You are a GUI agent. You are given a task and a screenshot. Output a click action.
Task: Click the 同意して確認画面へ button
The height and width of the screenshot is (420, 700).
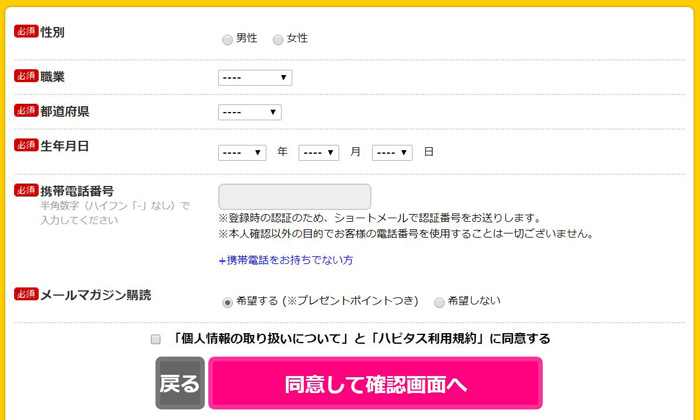375,383
